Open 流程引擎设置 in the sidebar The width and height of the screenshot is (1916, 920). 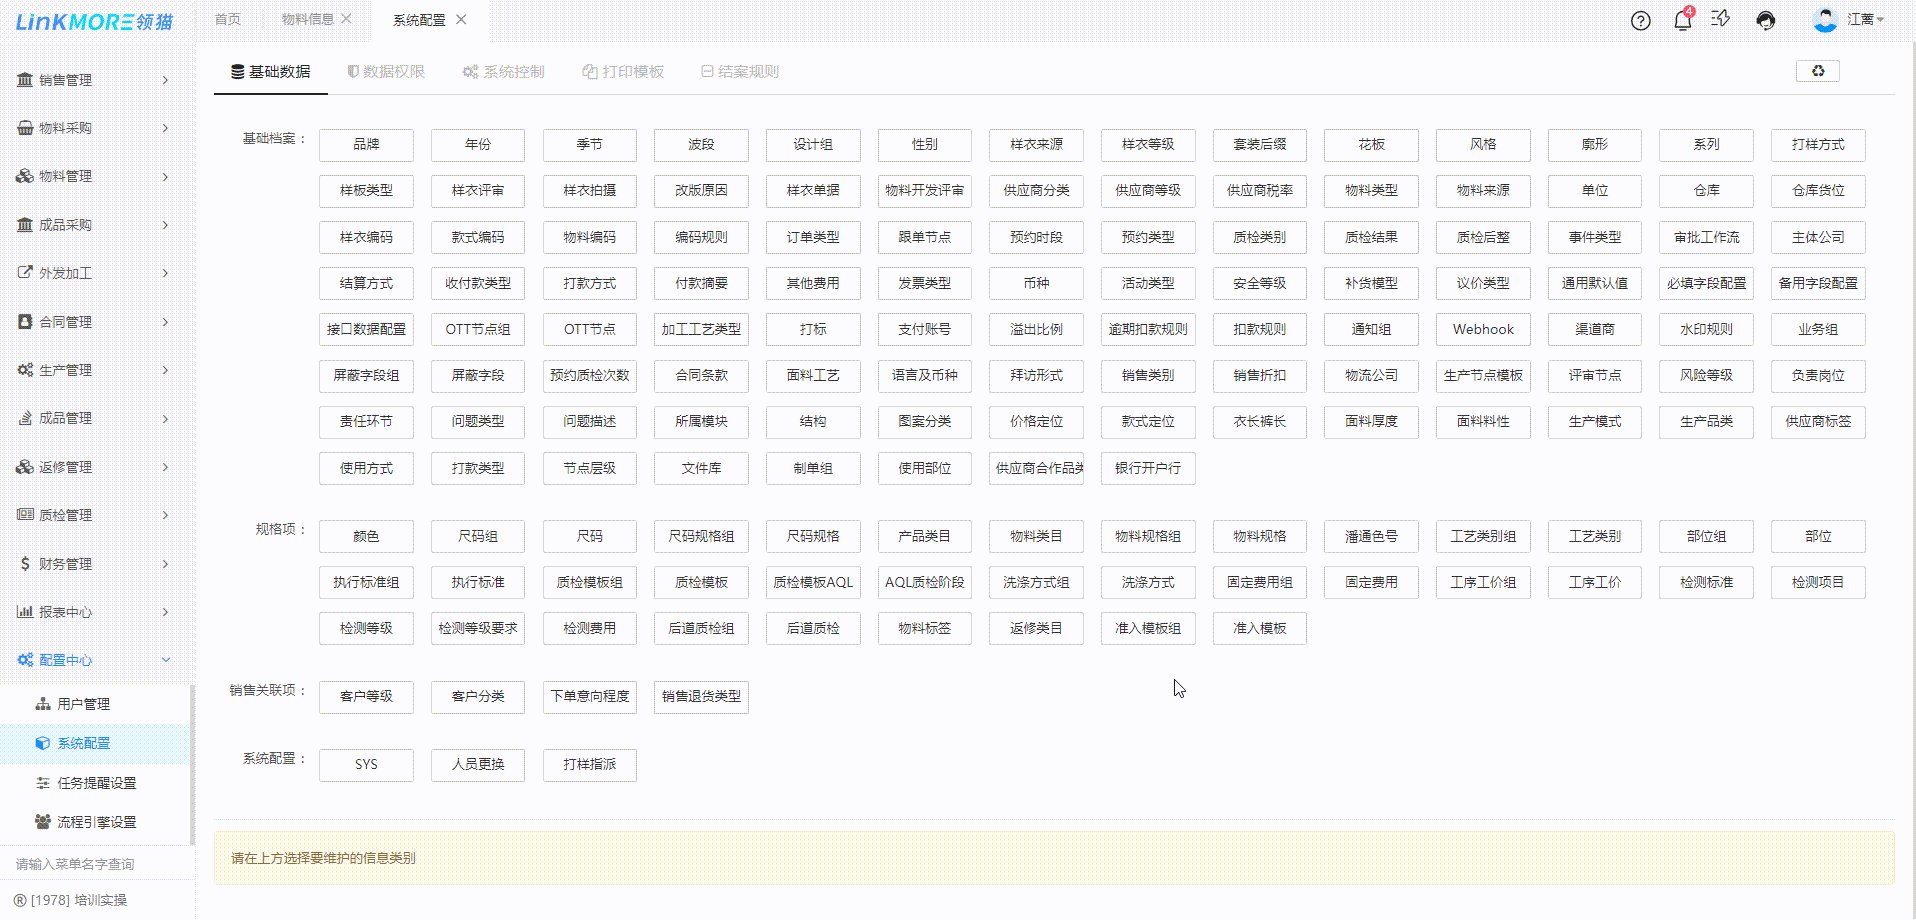pyautogui.click(x=96, y=822)
